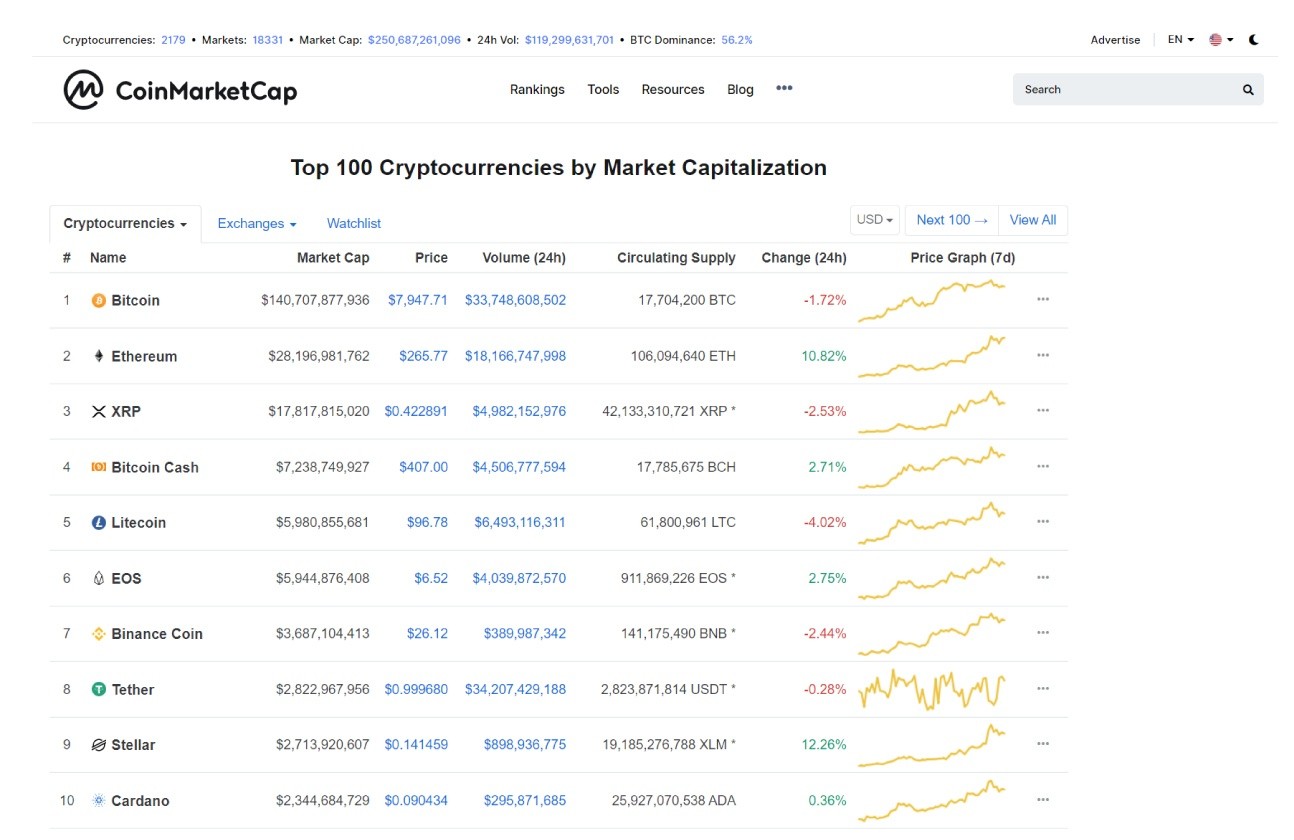Image resolution: width=1294 pixels, height=840 pixels.
Task: Click the CoinMarketCap logo icon
Action: pos(83,90)
